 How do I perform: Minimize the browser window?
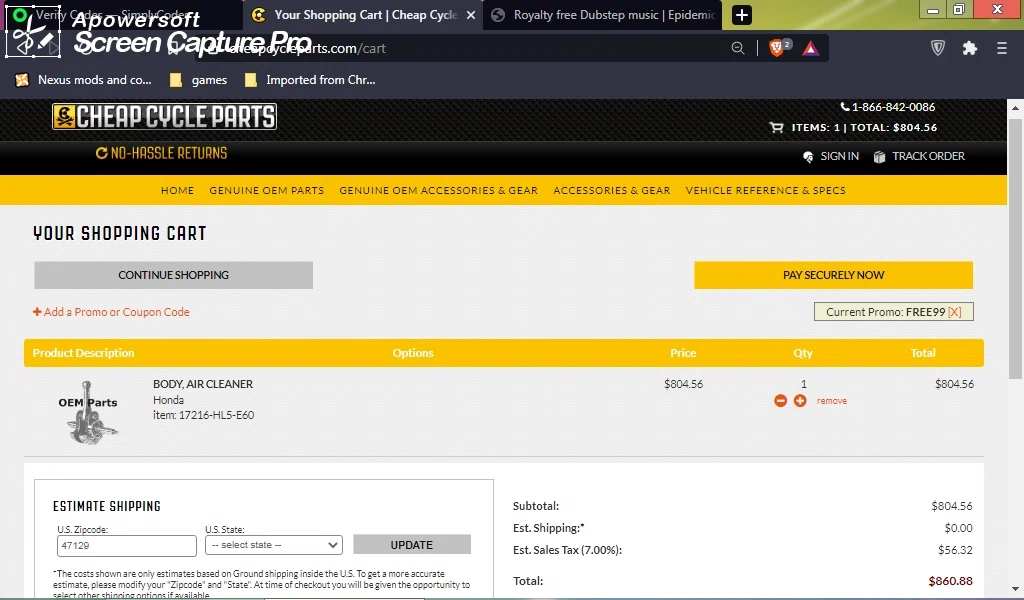pos(933,10)
